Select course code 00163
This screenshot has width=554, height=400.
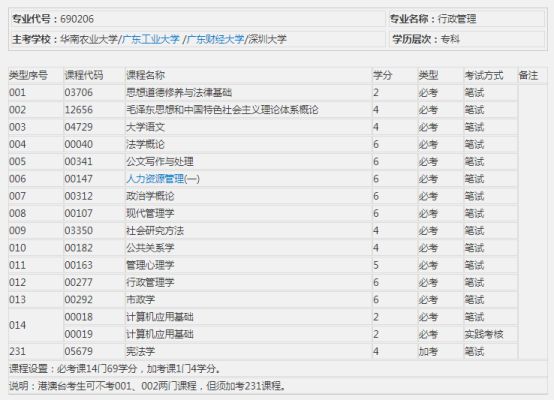[78, 265]
